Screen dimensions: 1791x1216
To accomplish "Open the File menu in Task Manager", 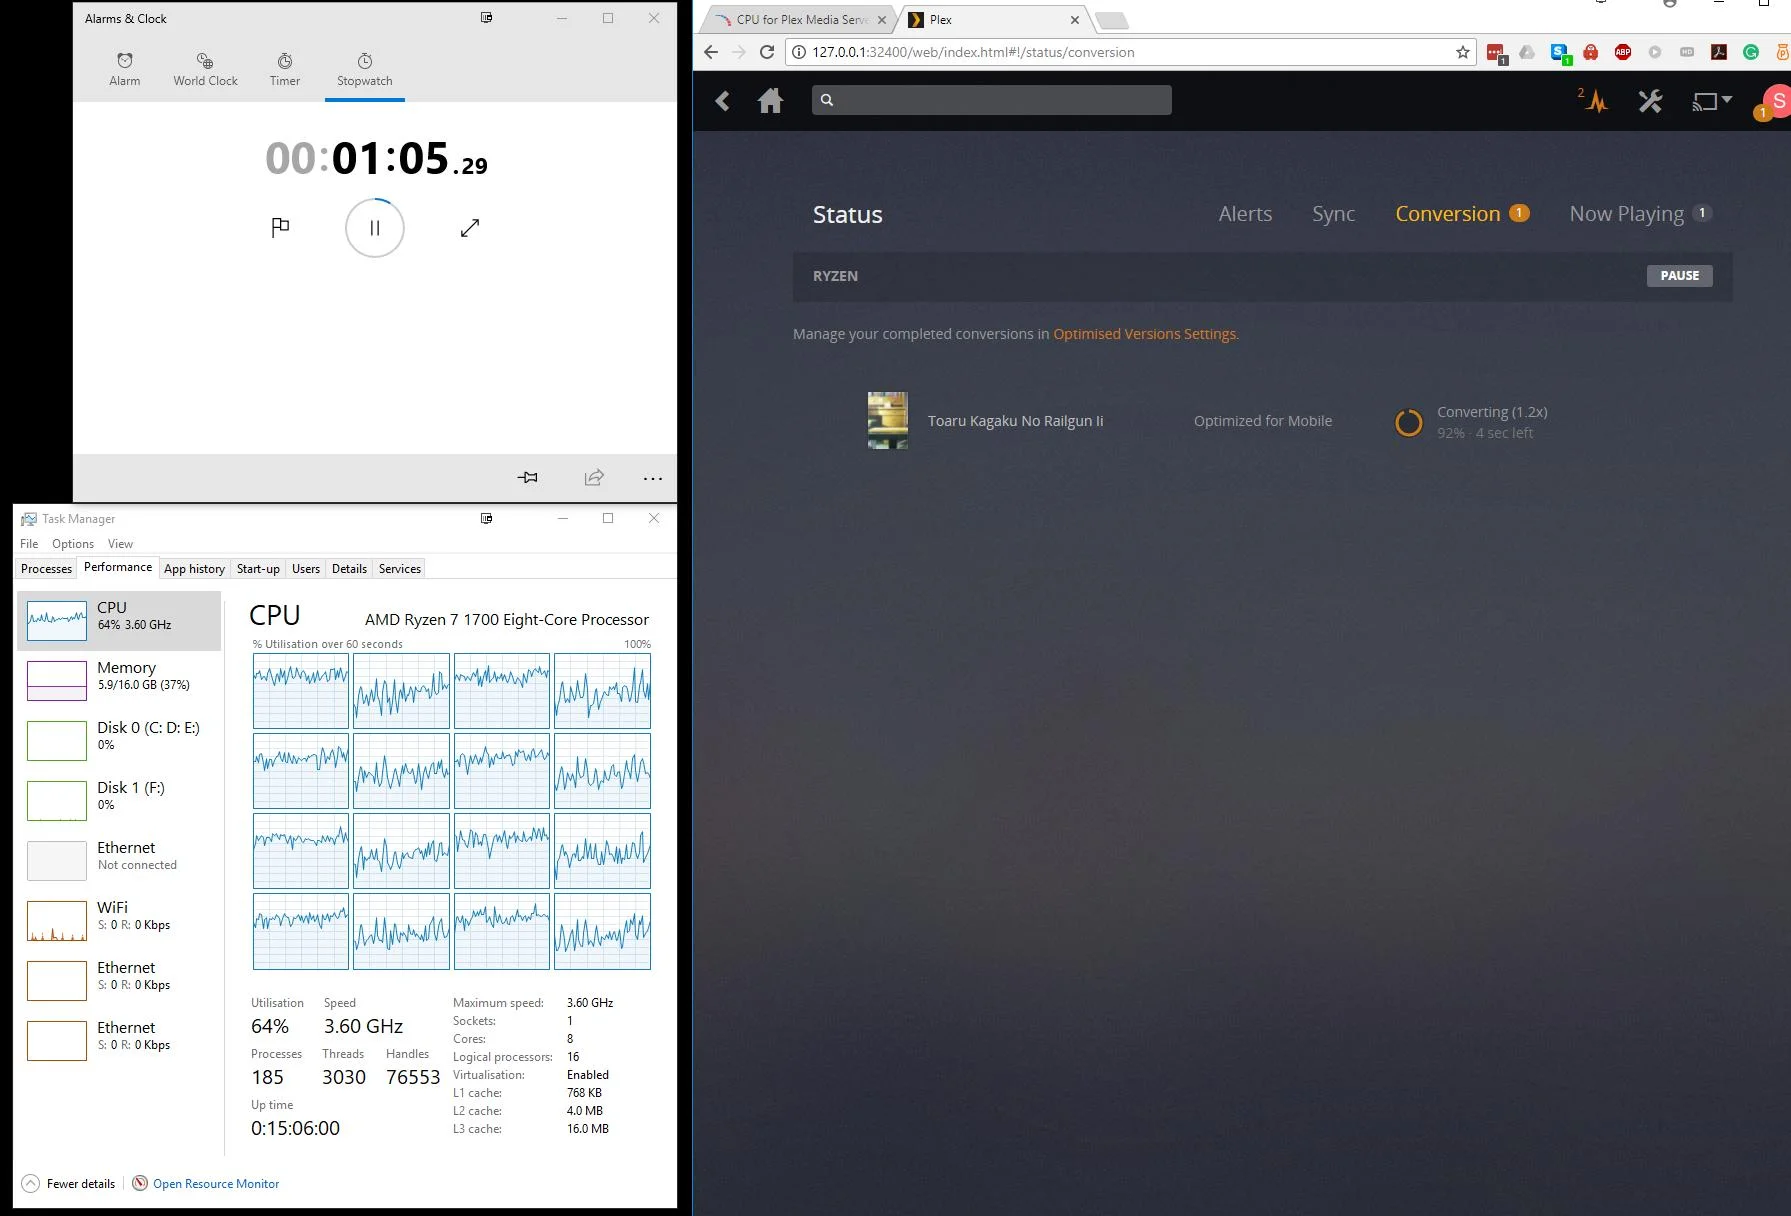I will click(x=29, y=544).
